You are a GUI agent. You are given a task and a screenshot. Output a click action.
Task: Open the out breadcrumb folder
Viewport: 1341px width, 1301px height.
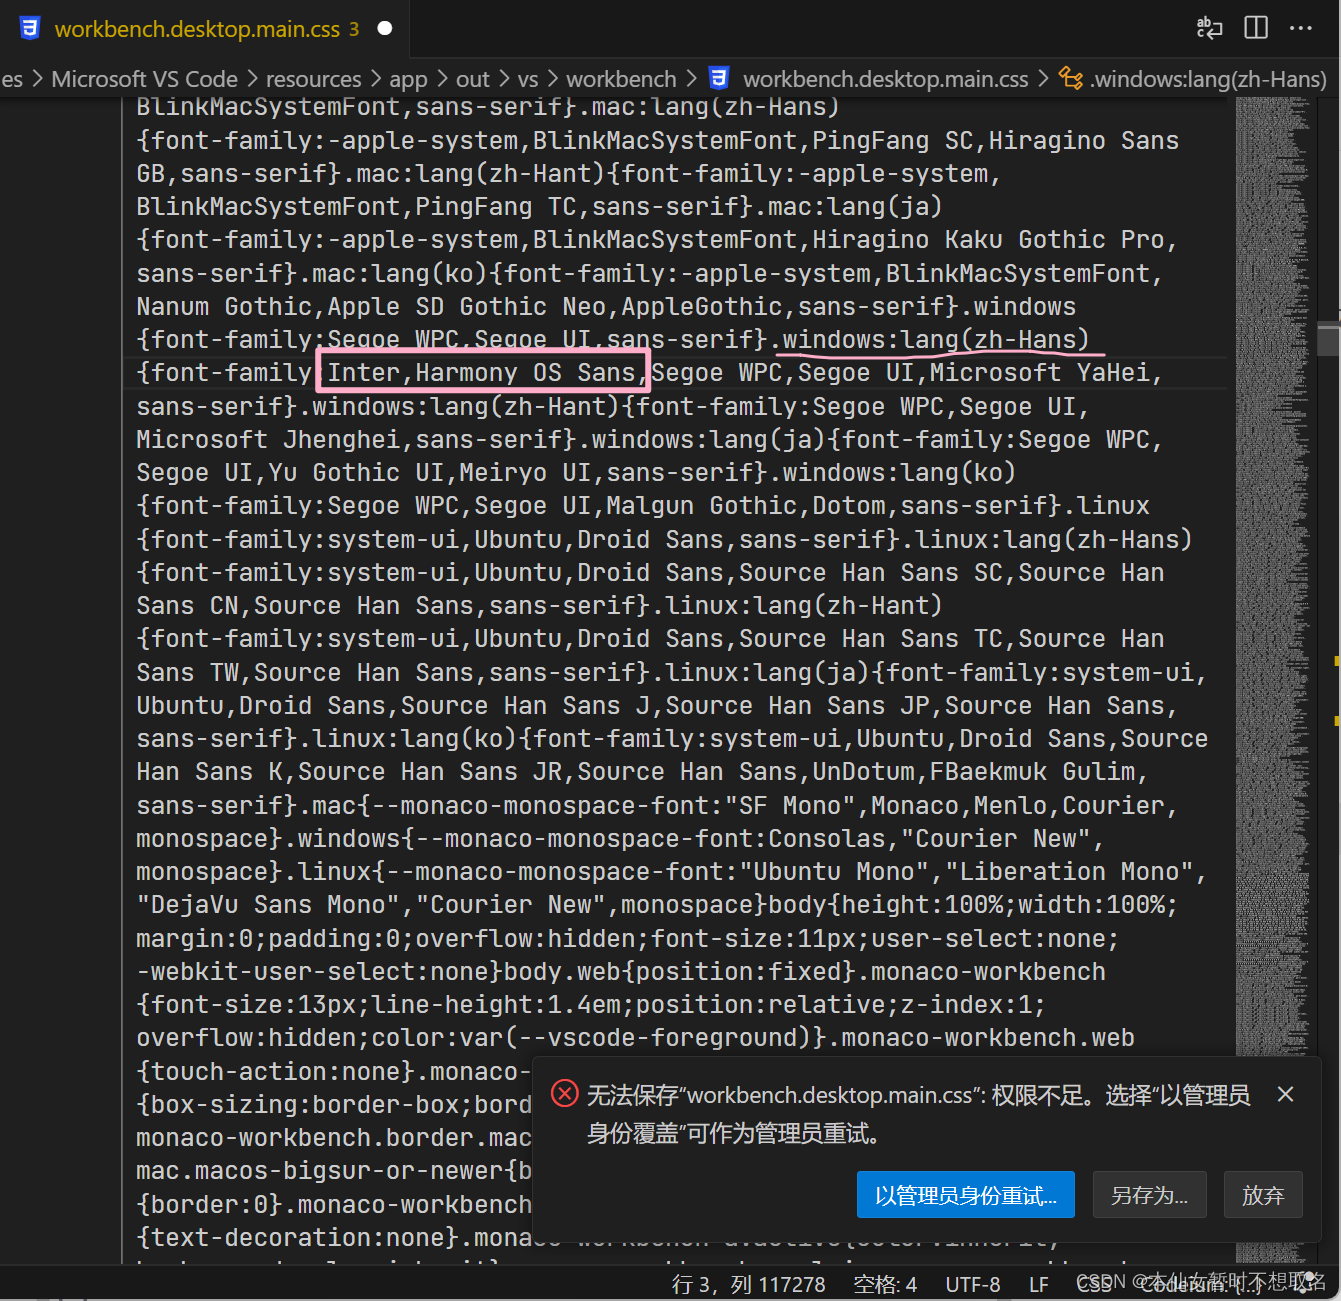click(x=473, y=79)
